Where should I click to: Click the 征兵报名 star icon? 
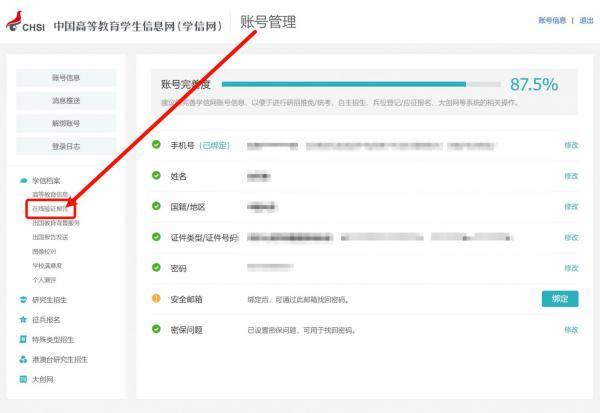click(x=23, y=320)
